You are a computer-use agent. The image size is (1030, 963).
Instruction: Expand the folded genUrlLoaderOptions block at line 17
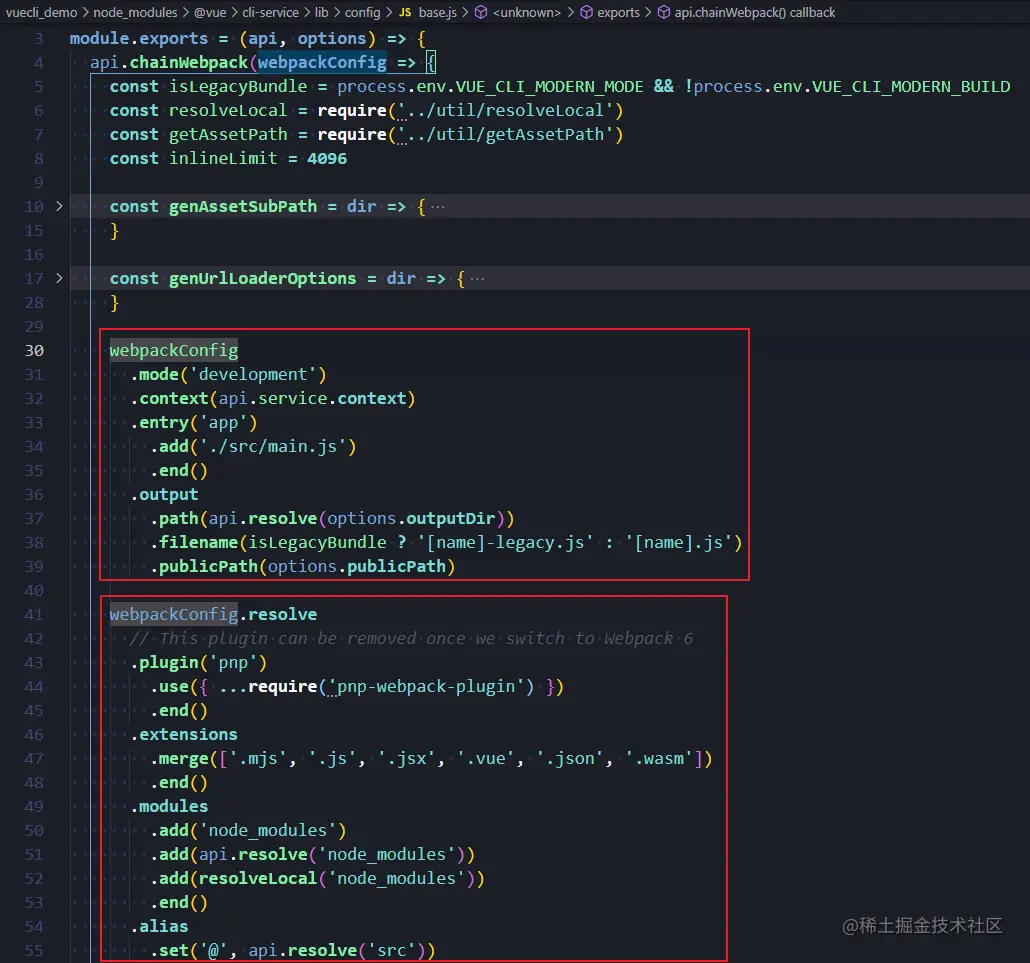coord(59,279)
